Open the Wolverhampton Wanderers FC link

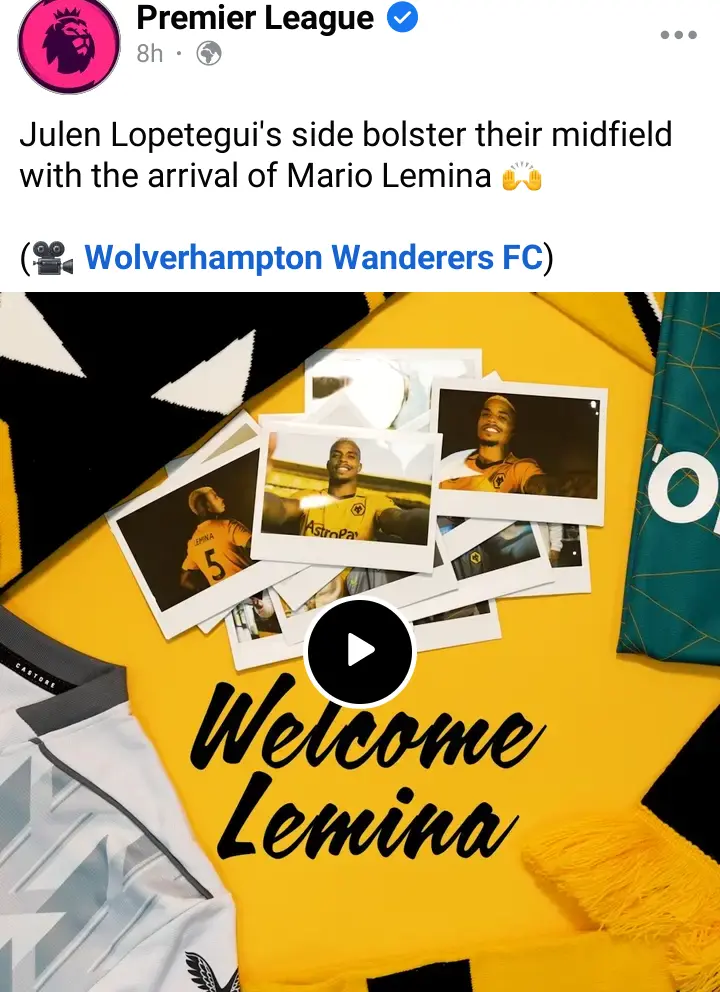(314, 257)
